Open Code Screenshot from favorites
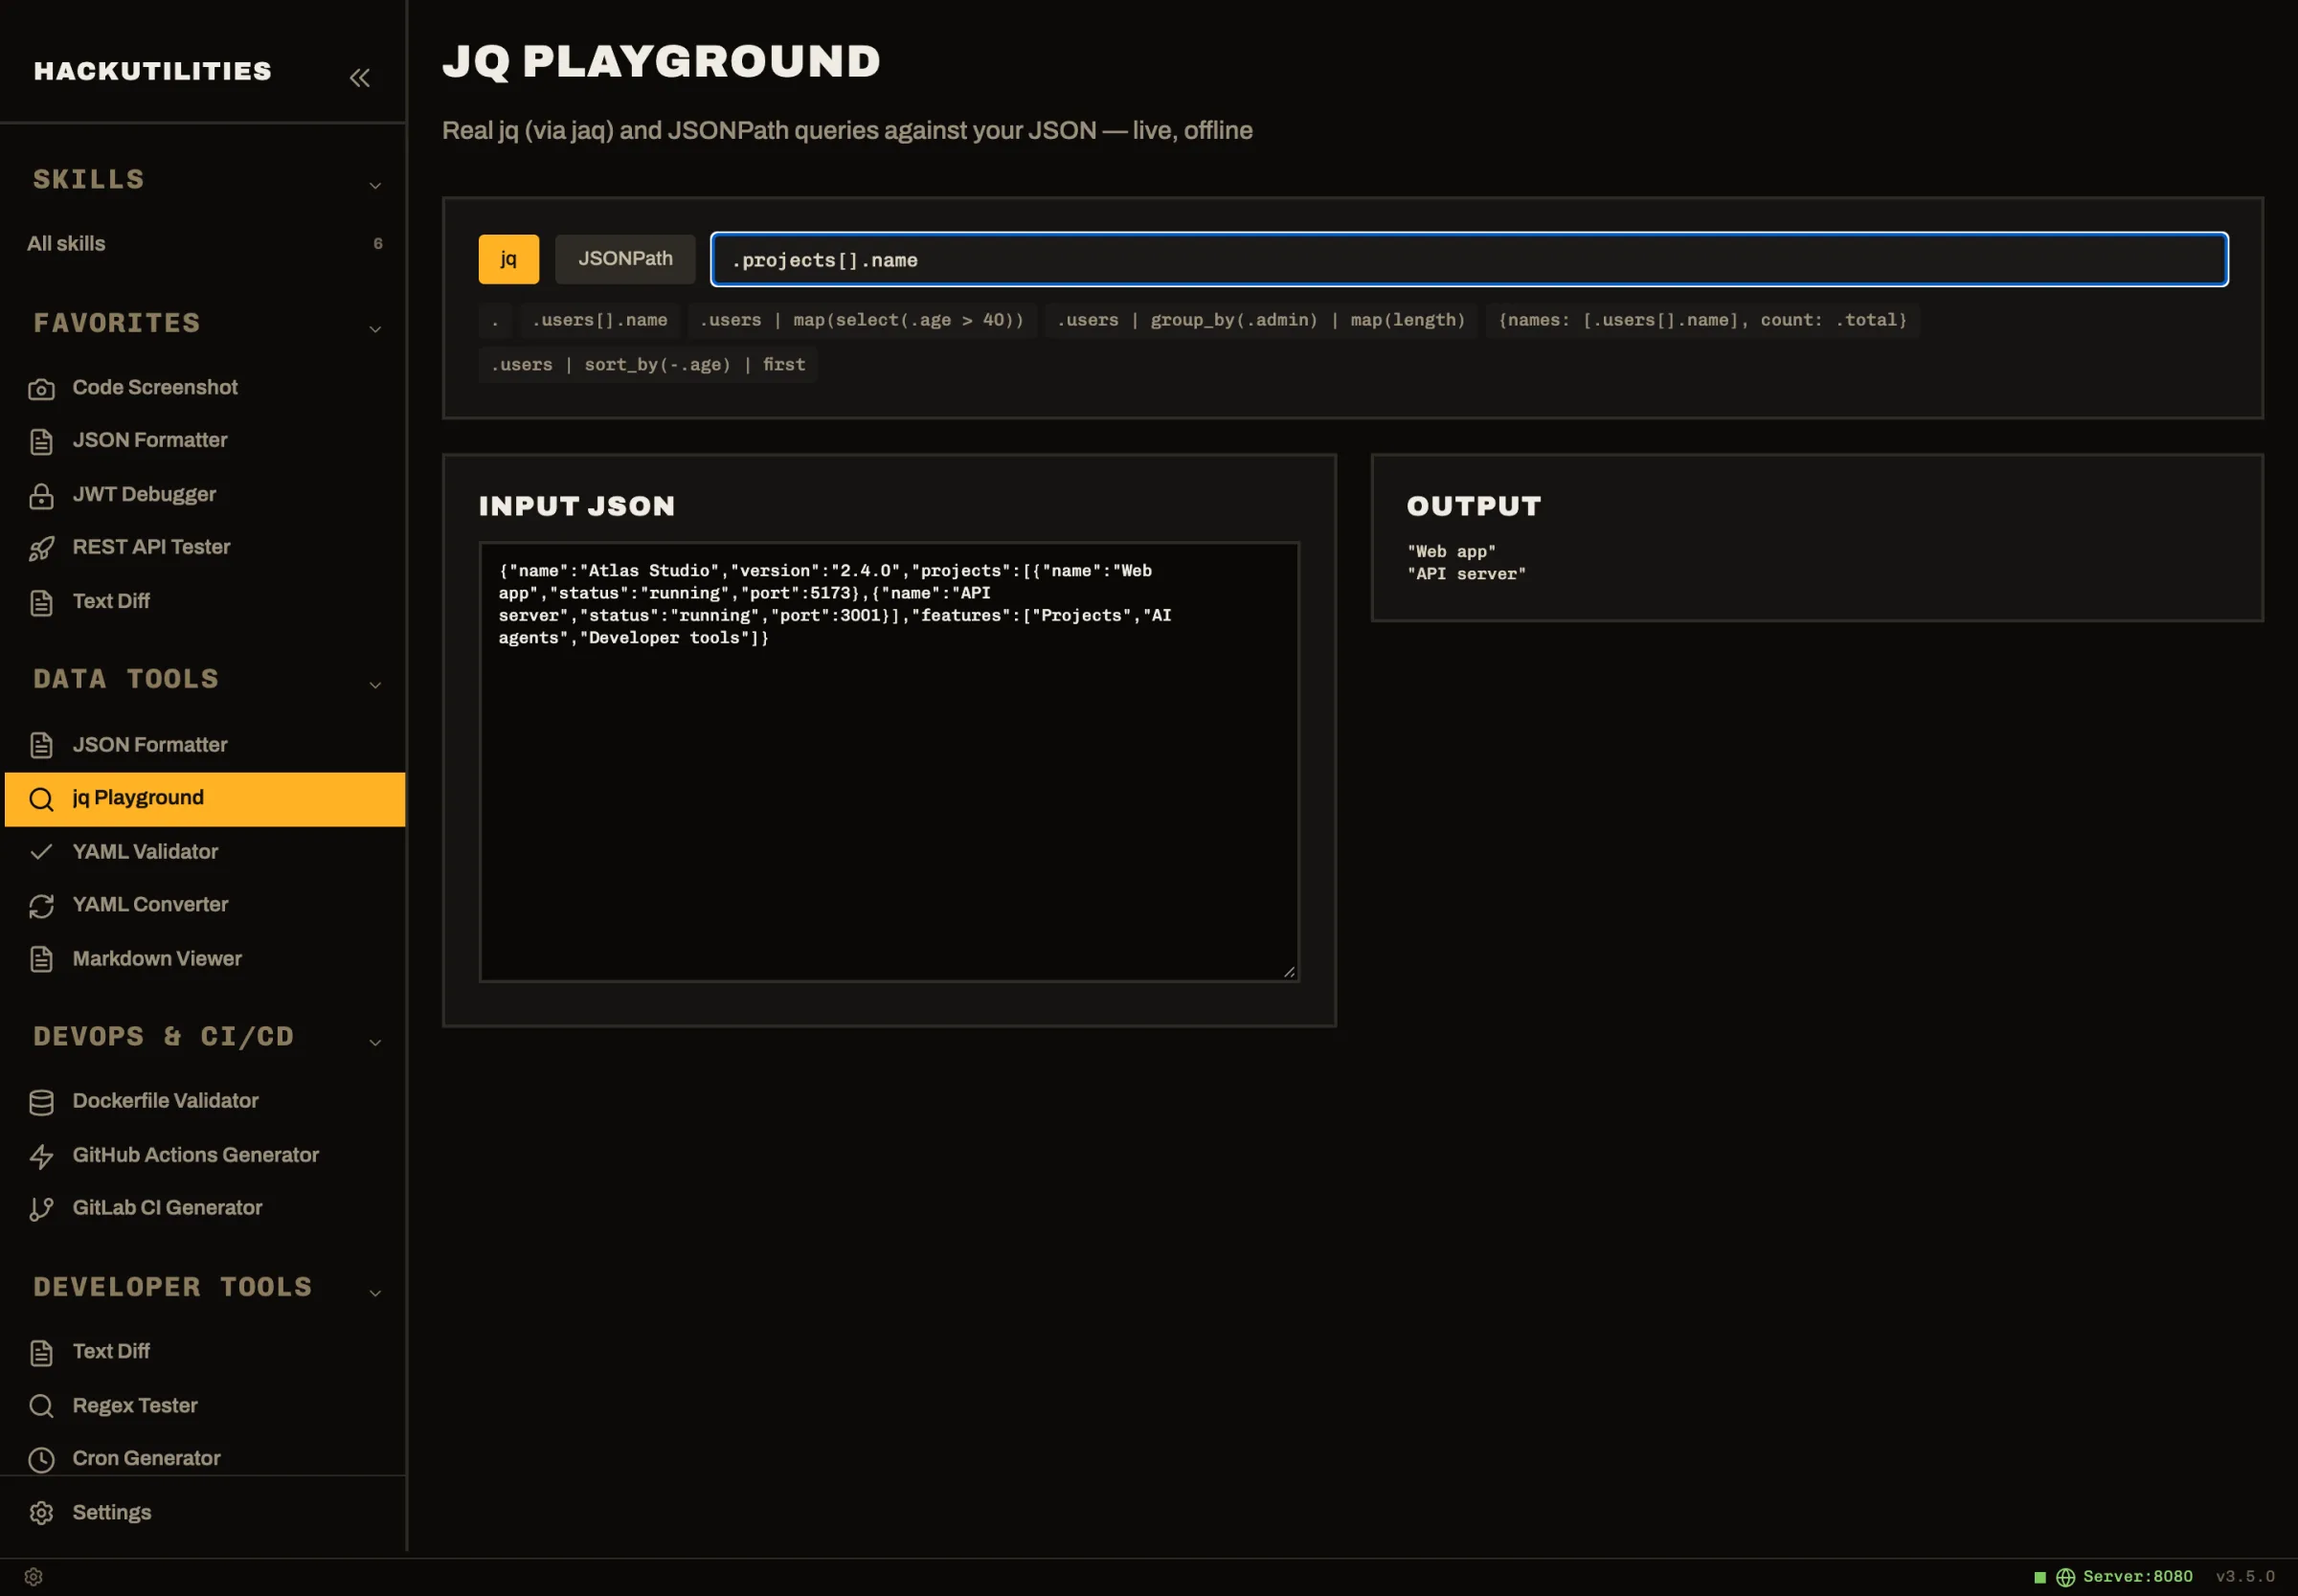This screenshot has height=1596, width=2298. [204, 388]
